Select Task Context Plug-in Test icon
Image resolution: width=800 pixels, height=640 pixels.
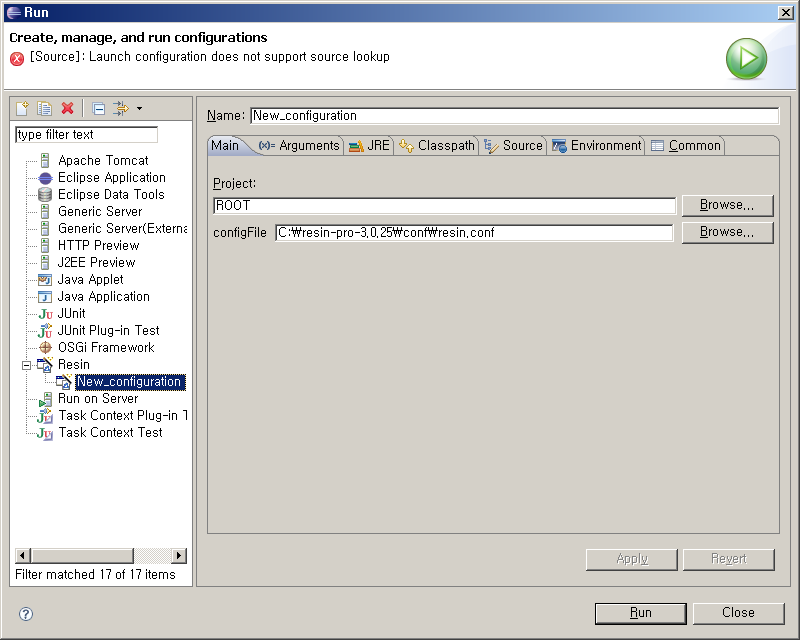click(45, 416)
